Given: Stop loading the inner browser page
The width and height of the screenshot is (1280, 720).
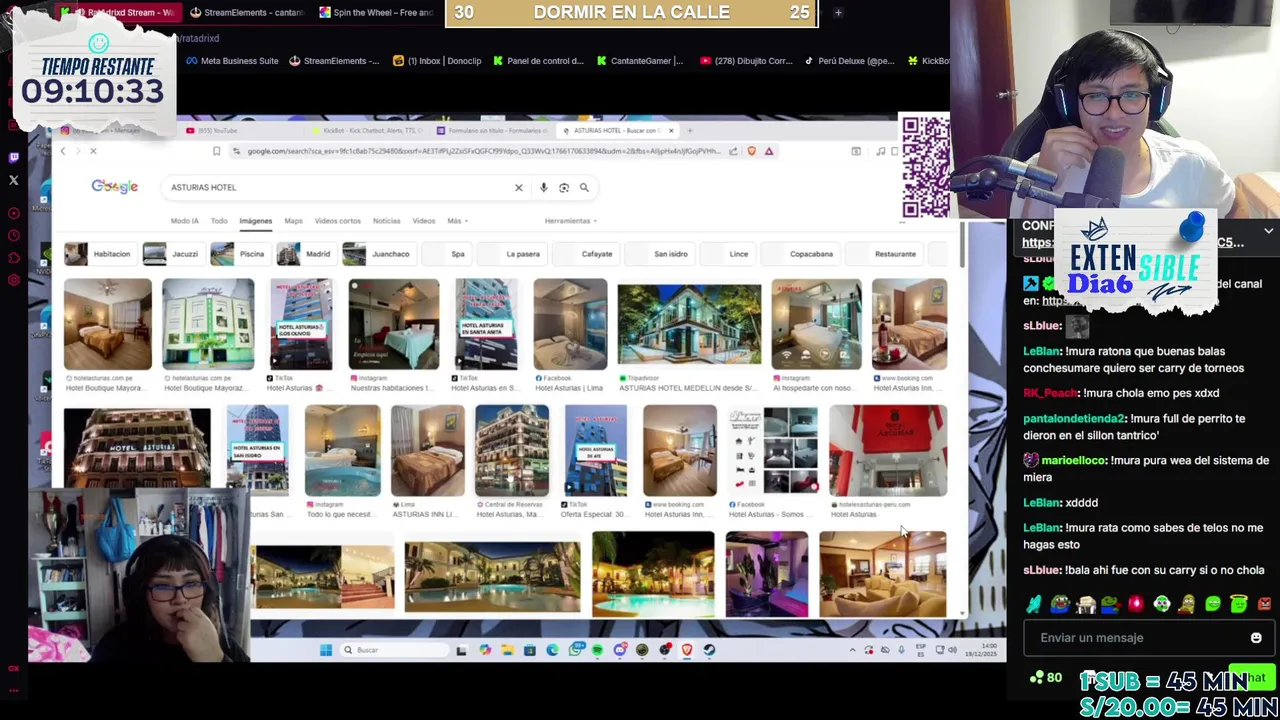Looking at the screenshot, I should (x=93, y=151).
